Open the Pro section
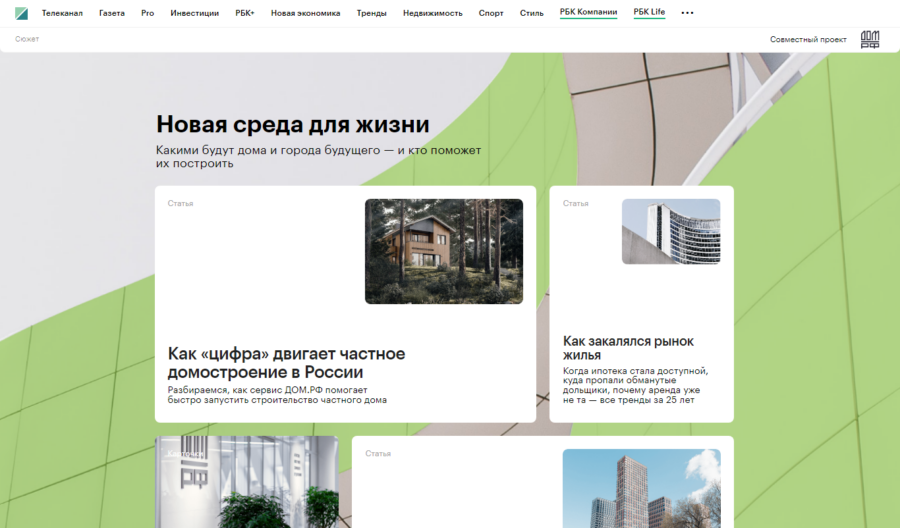Image resolution: width=900 pixels, height=528 pixels. pos(148,13)
